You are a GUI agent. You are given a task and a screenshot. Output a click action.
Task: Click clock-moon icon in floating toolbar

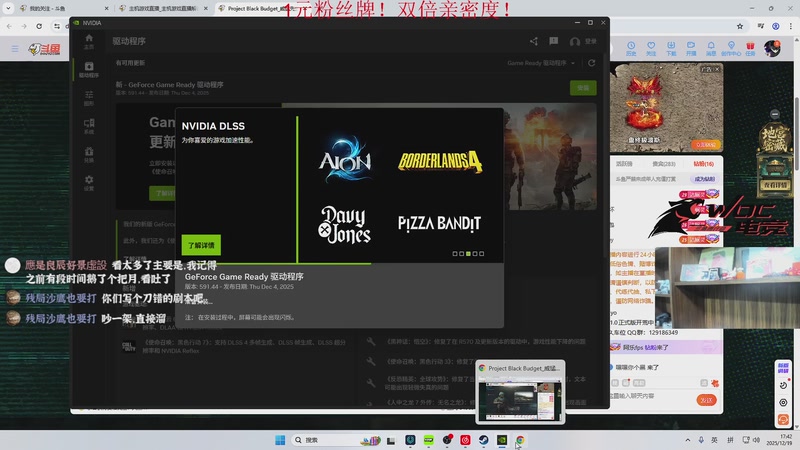pos(783,385)
